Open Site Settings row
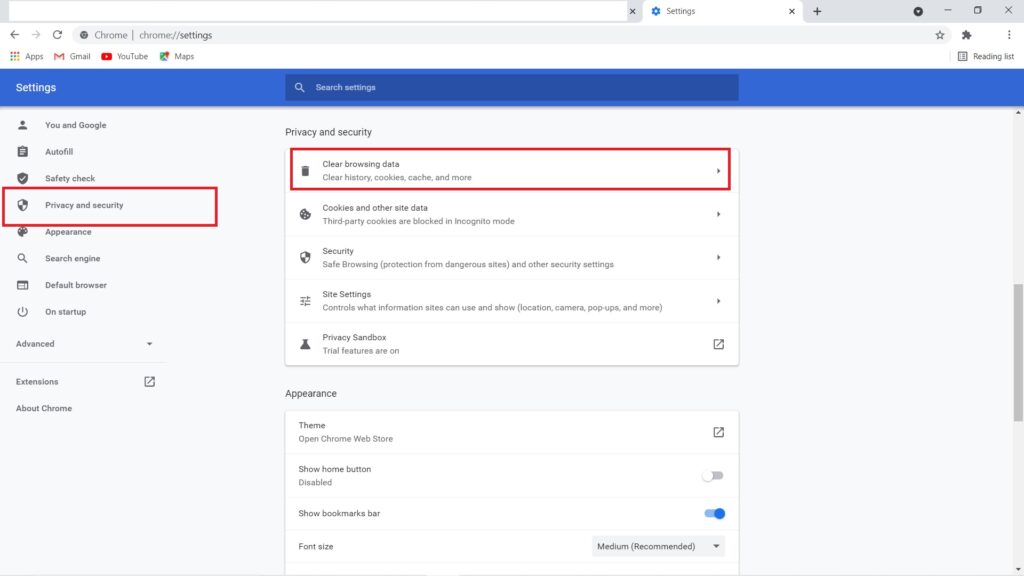The image size is (1024, 576). [511, 301]
